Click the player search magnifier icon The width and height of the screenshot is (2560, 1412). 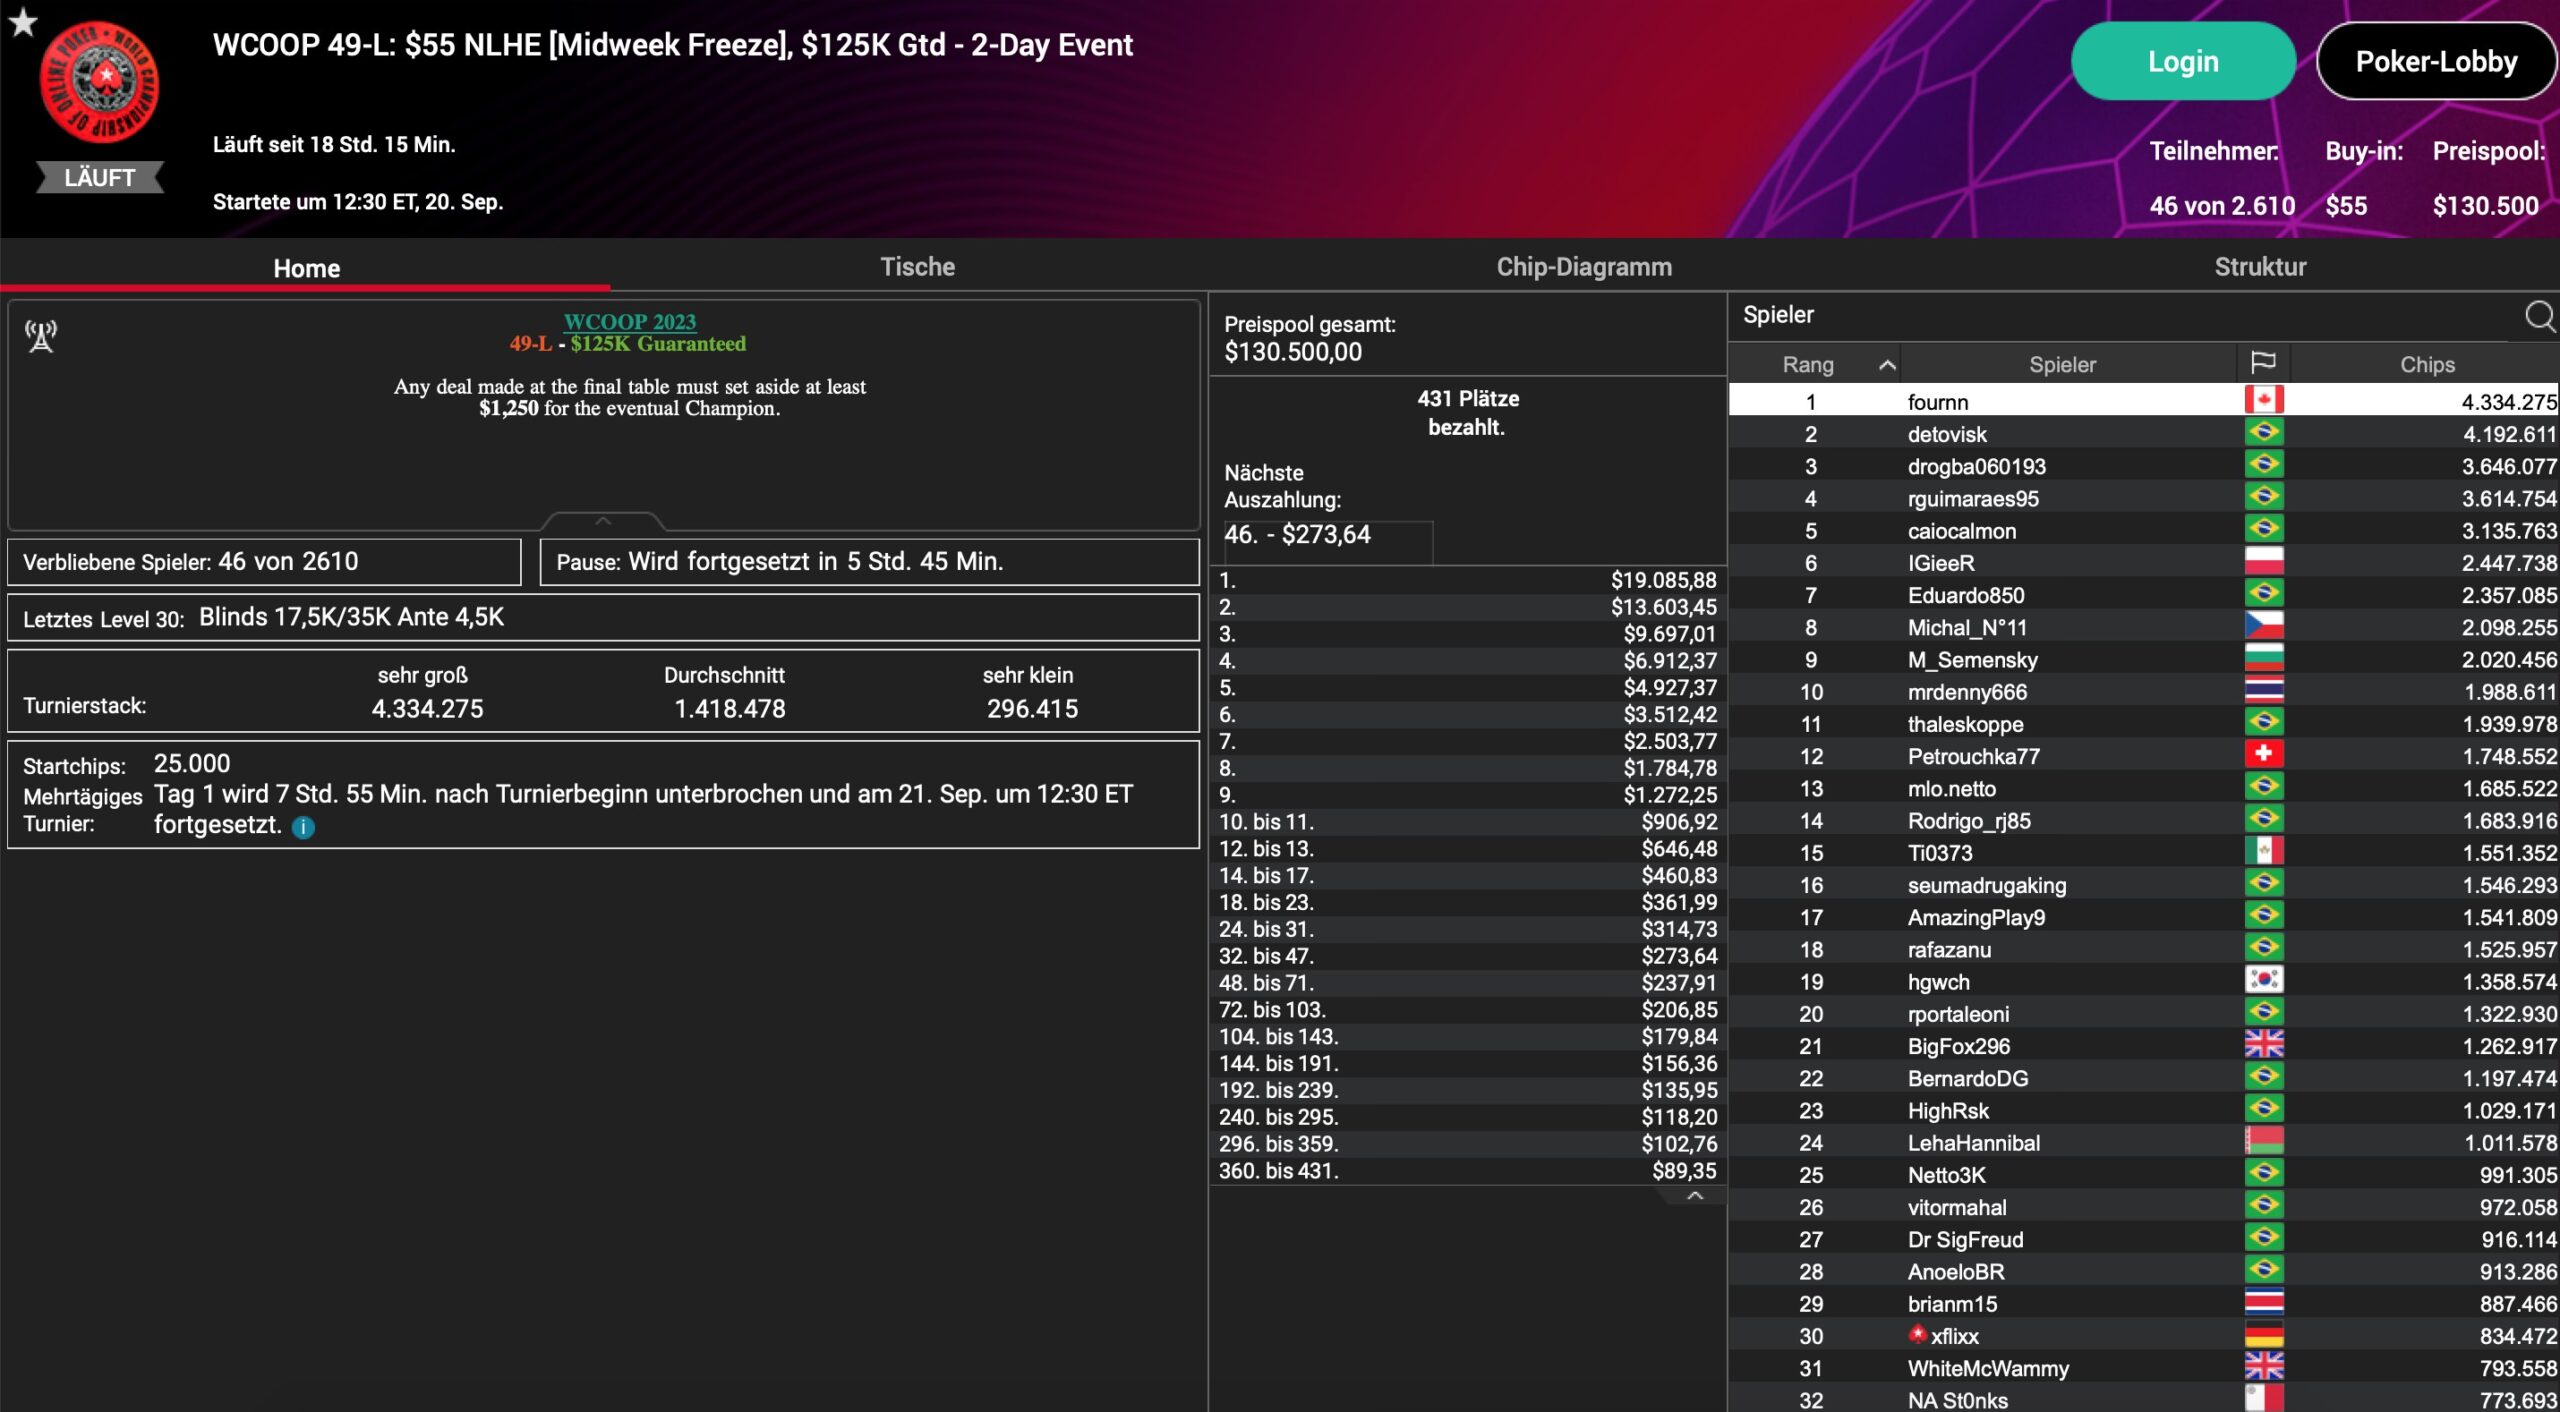click(x=2539, y=316)
